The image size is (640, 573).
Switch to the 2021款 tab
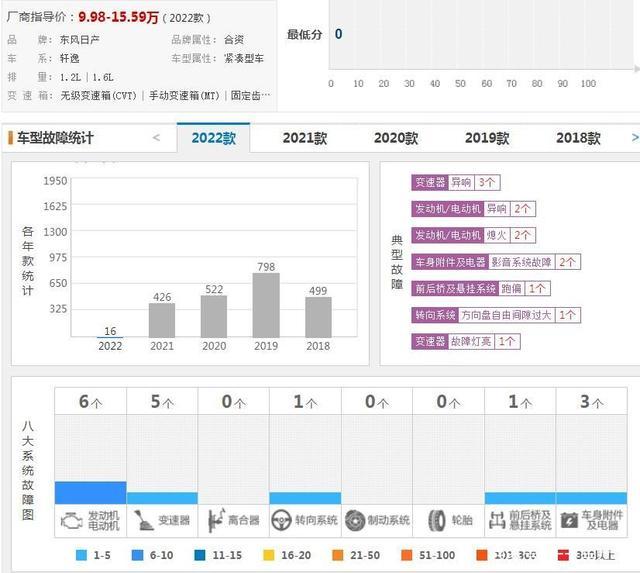pyautogui.click(x=304, y=138)
